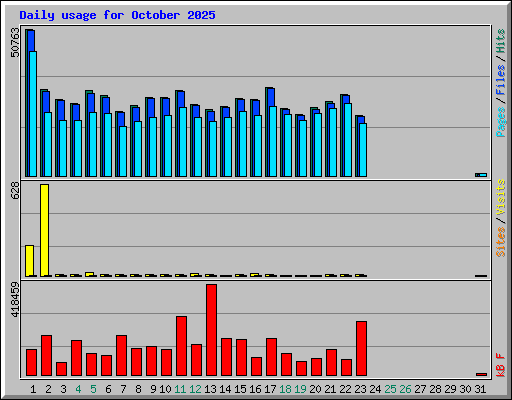512x400 pixels.
Task: Click the short red KB bar for day 3
Action: [x=61, y=369]
